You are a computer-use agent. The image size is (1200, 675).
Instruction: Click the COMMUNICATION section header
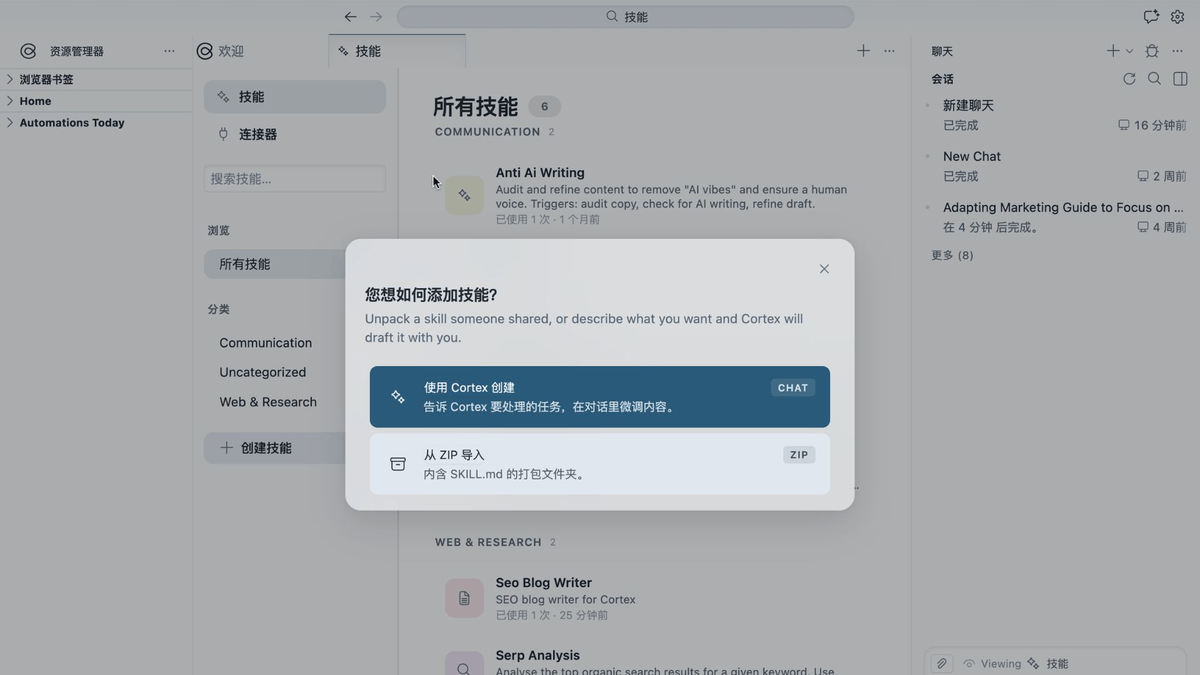(x=487, y=132)
